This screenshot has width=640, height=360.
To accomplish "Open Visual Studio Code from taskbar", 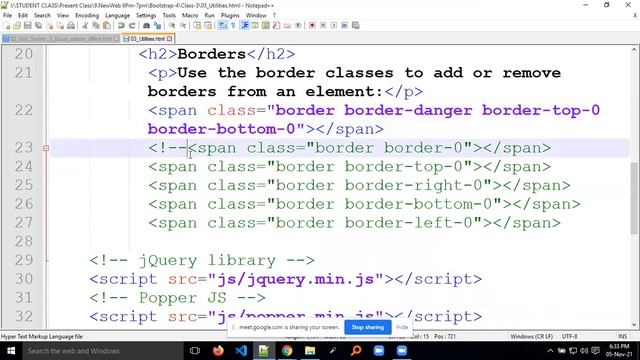I will click(x=241, y=351).
